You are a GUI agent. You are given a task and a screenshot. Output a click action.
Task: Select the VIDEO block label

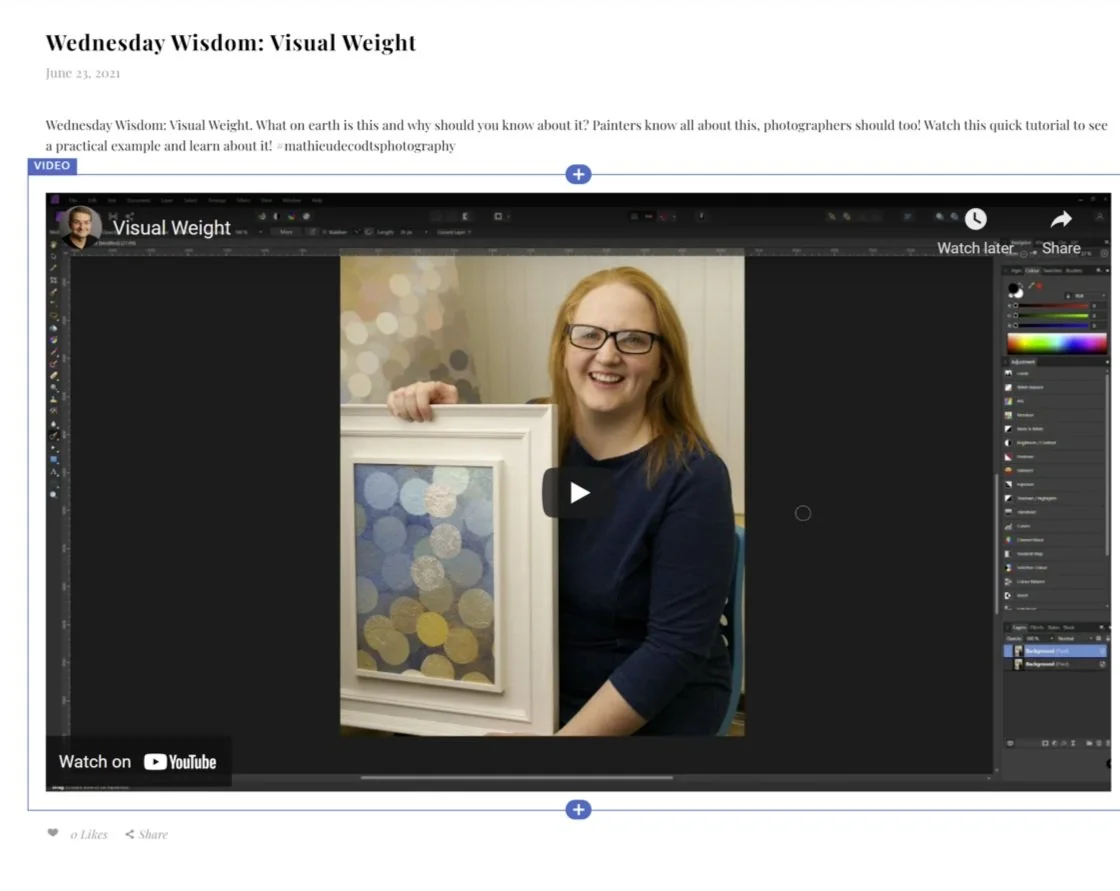pos(52,166)
